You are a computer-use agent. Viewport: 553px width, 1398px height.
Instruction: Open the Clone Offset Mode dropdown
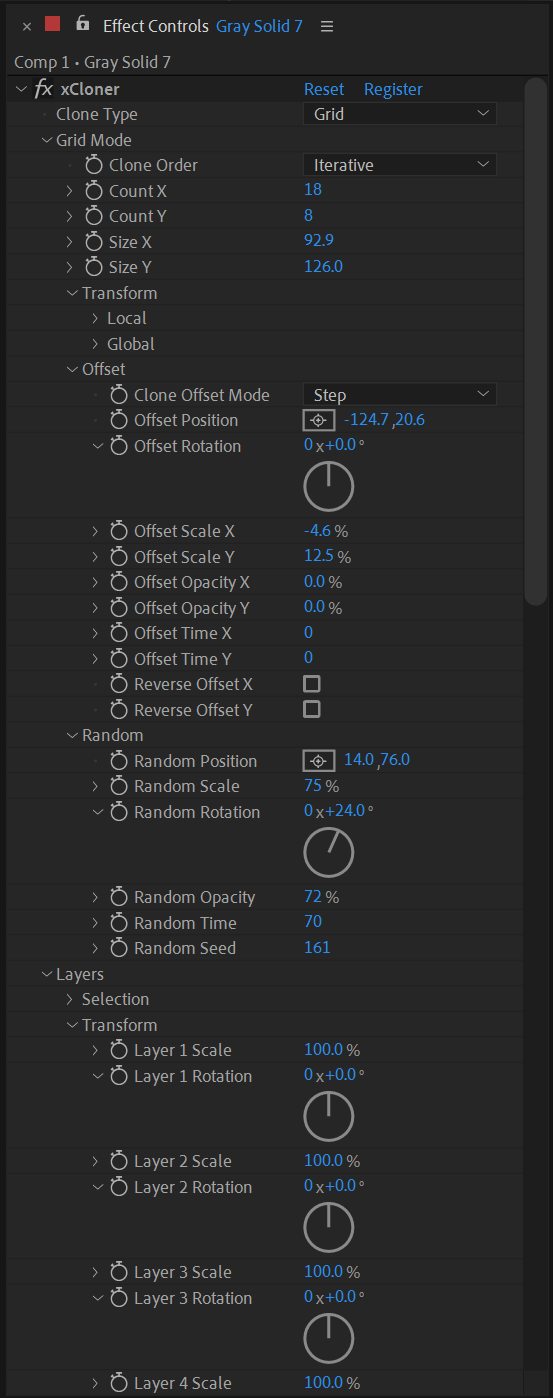point(400,395)
